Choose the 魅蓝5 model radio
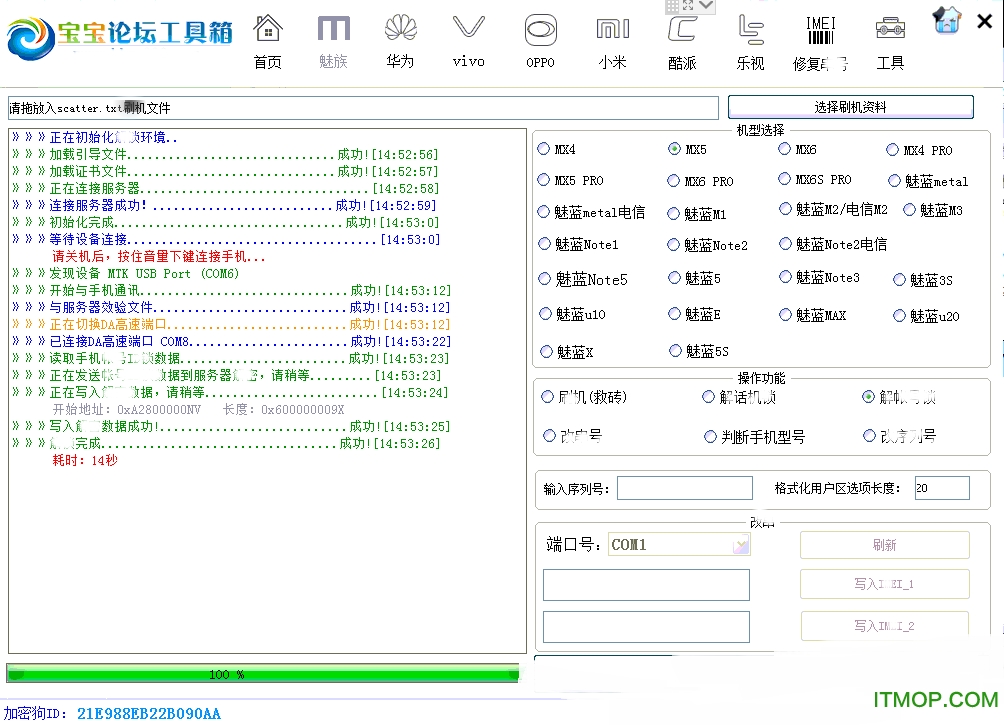 (674, 277)
